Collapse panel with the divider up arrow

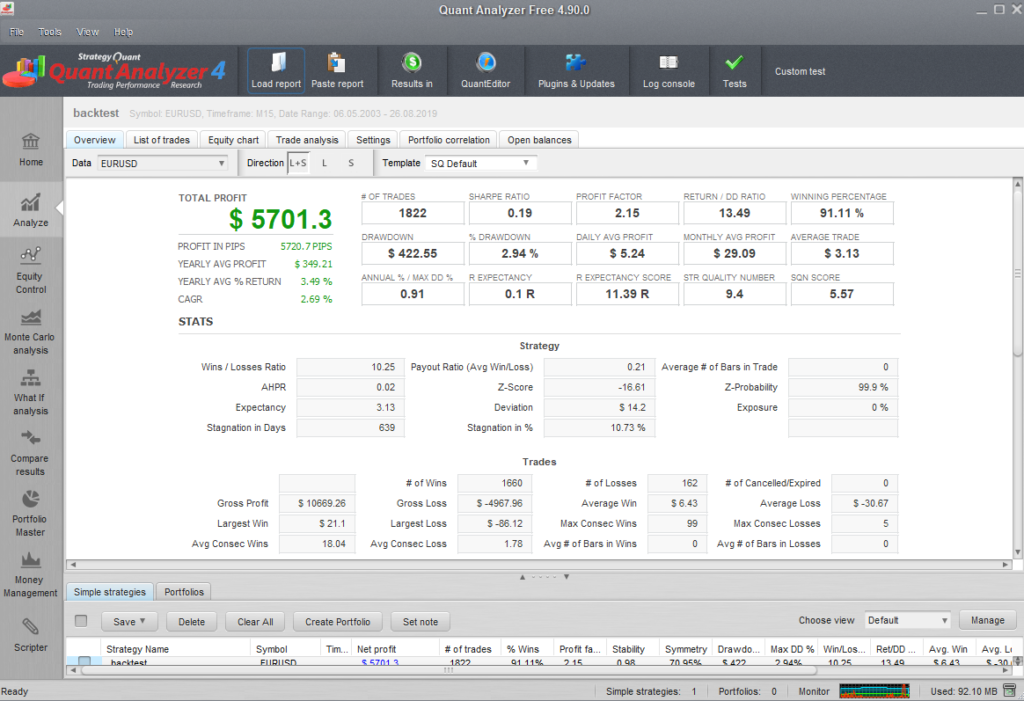click(x=522, y=577)
